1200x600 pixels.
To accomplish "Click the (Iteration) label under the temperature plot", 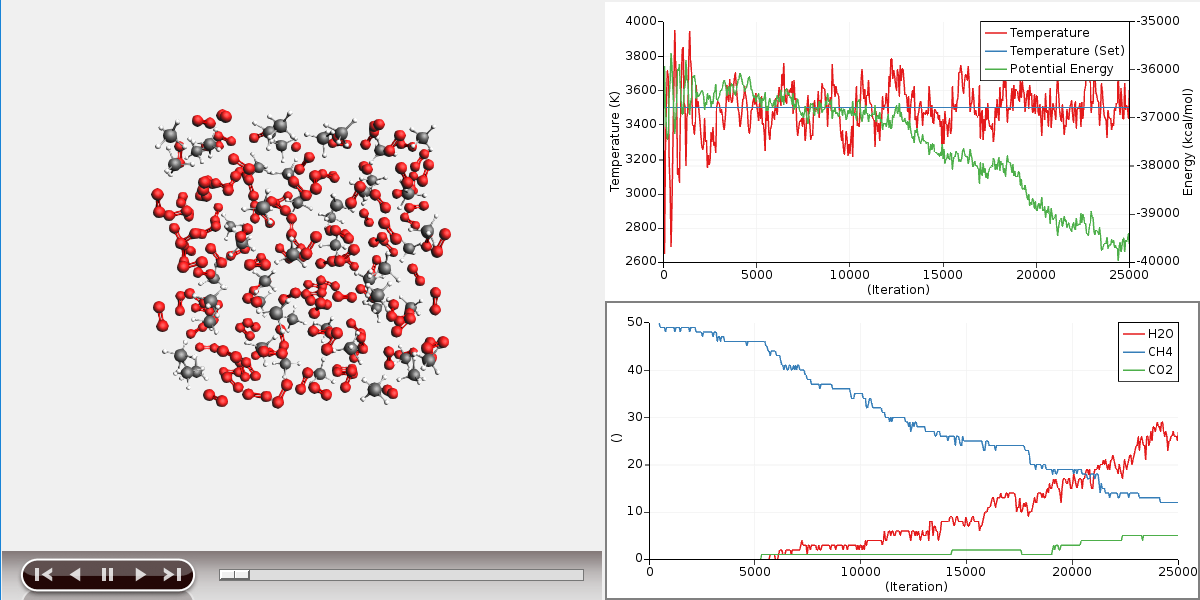I will coord(897,290).
